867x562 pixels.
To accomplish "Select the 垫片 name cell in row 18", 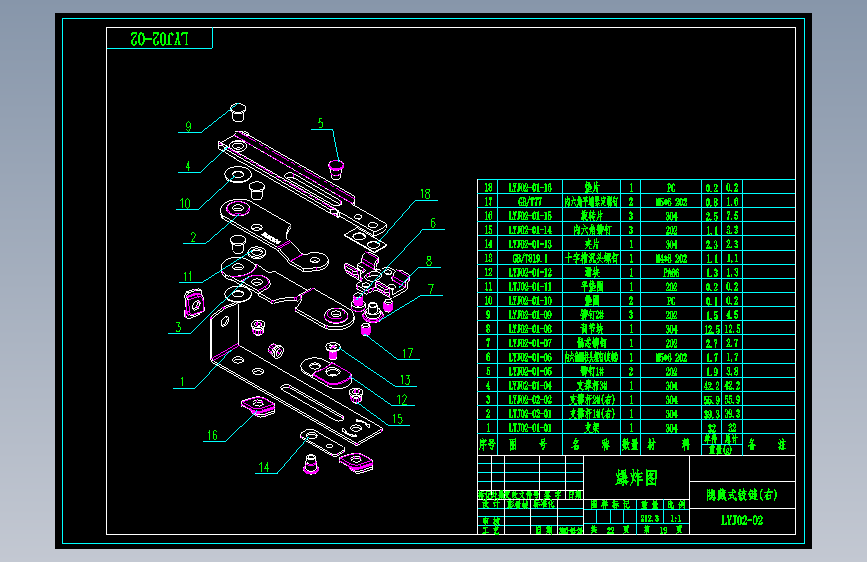I will (591, 188).
